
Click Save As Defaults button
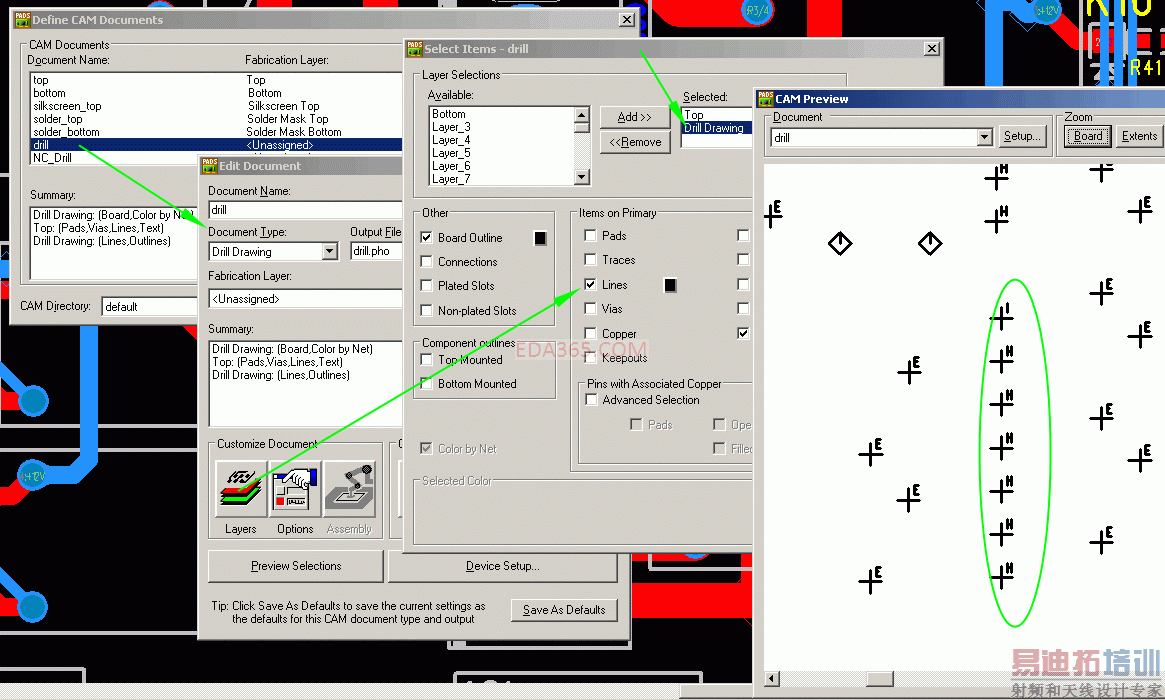pyautogui.click(x=564, y=610)
